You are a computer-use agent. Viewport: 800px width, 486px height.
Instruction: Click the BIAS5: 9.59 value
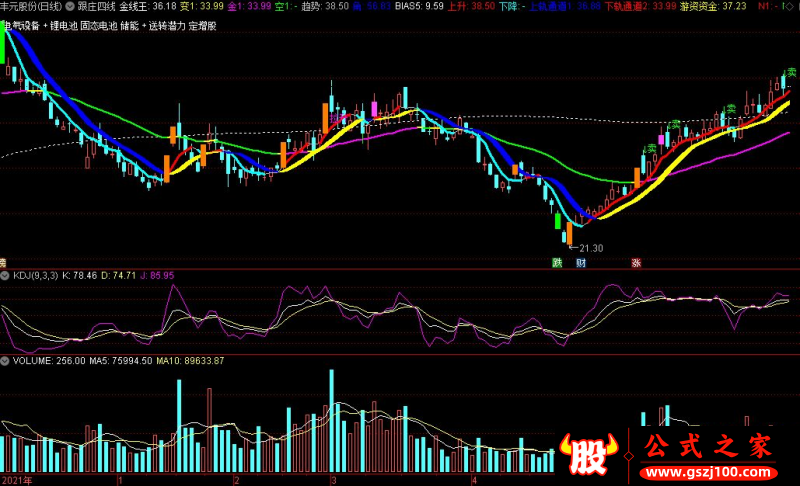click(419, 7)
